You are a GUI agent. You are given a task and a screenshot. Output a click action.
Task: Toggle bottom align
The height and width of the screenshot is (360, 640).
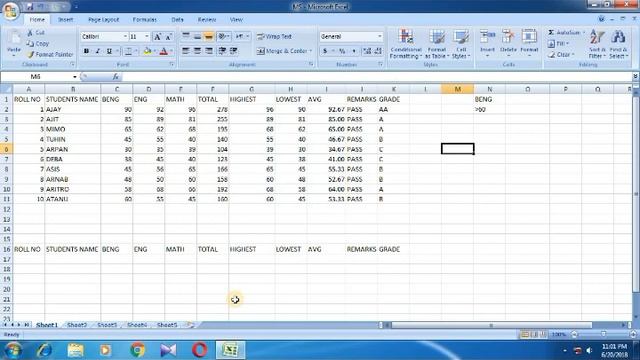pyautogui.click(x=209, y=37)
